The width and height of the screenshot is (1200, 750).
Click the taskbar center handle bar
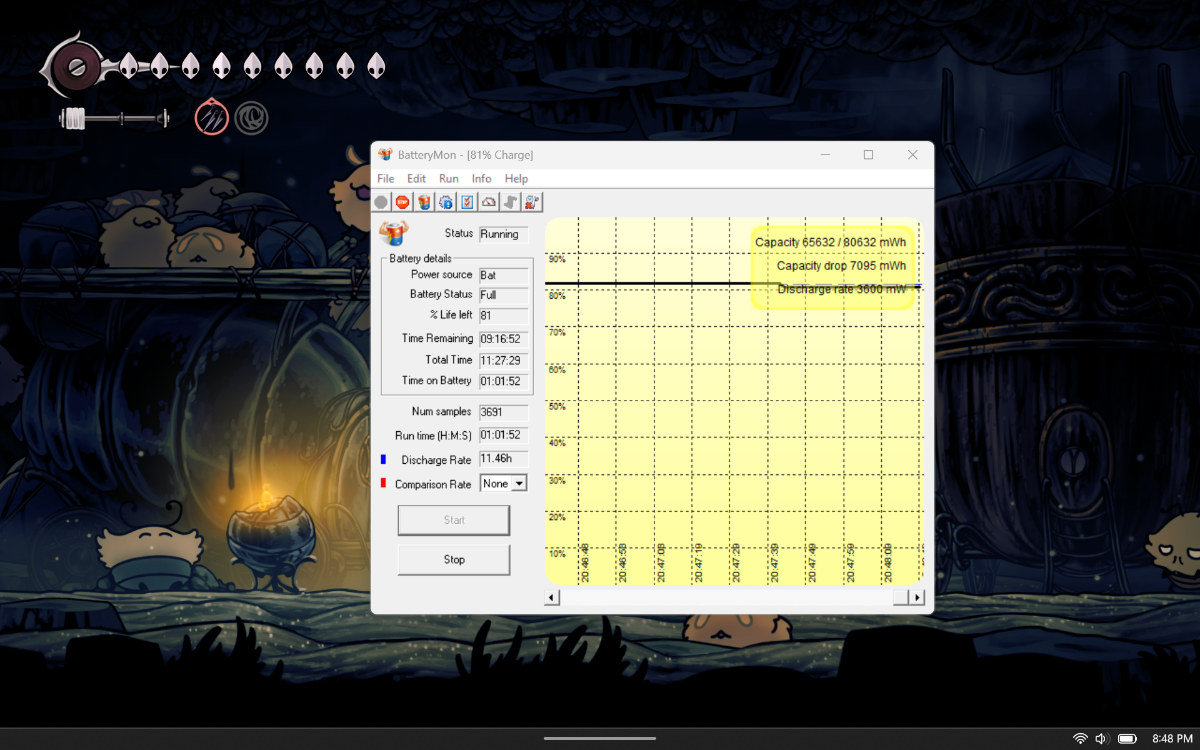600,738
